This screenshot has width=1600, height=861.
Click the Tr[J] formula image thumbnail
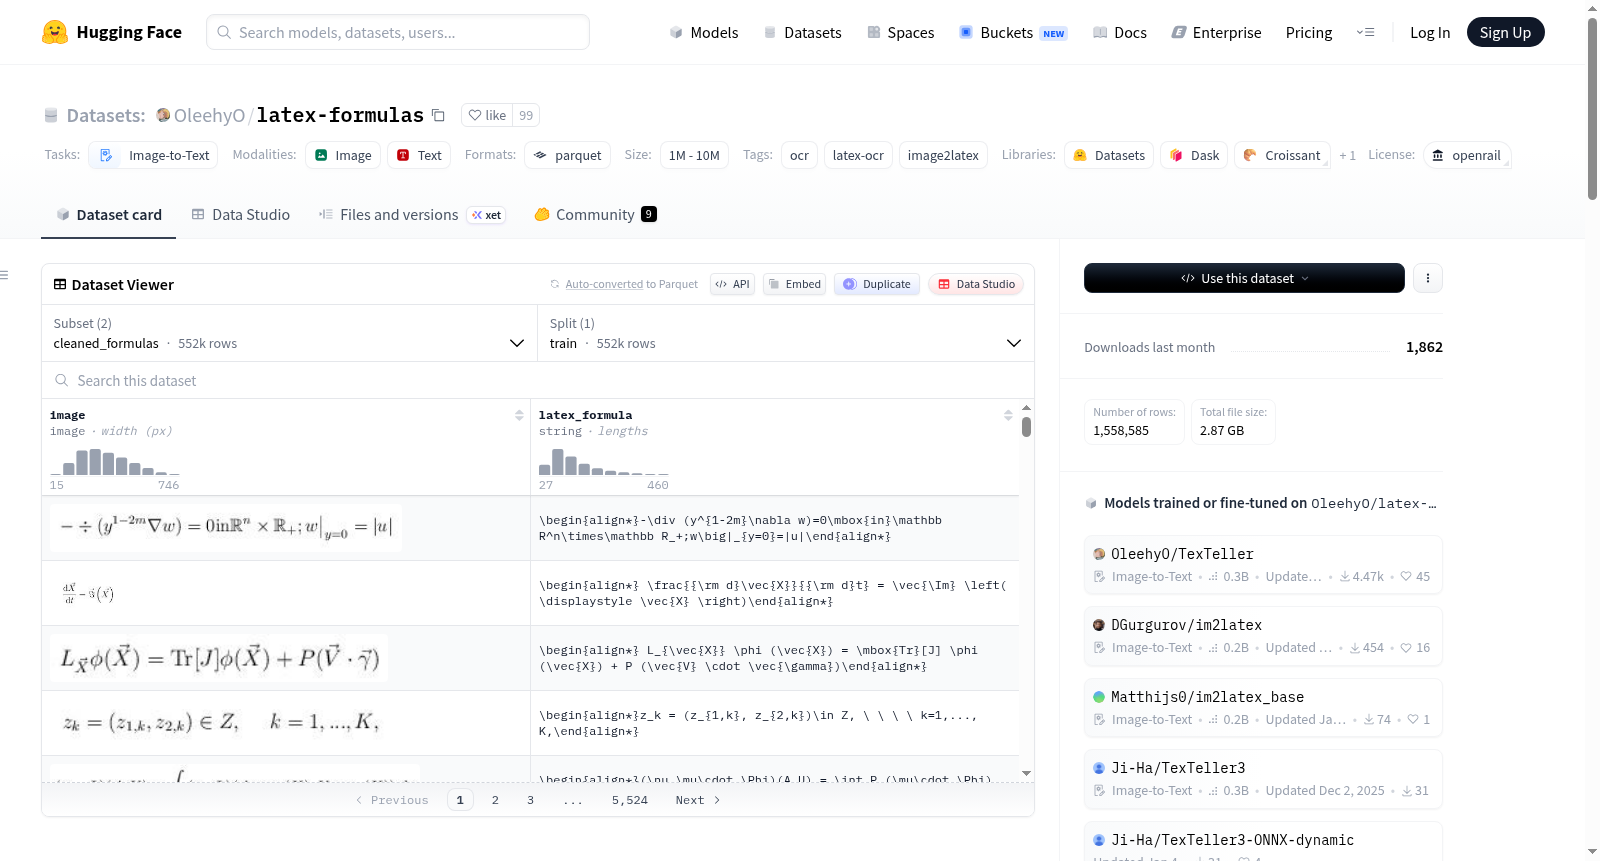[220, 658]
